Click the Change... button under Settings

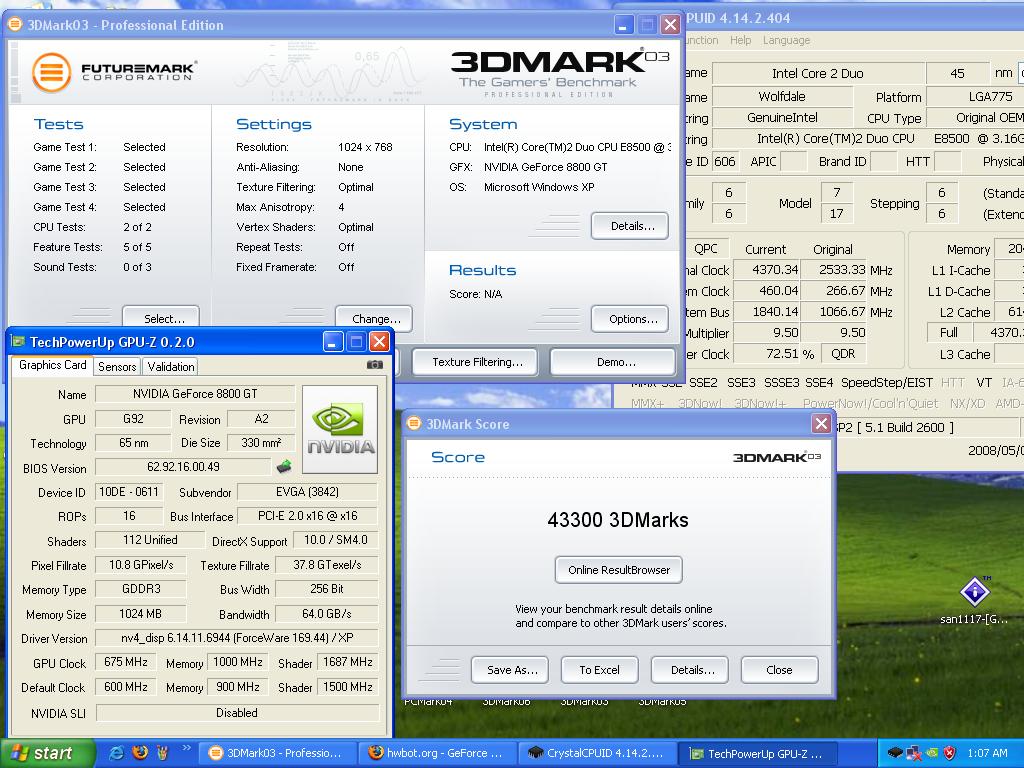tap(374, 317)
